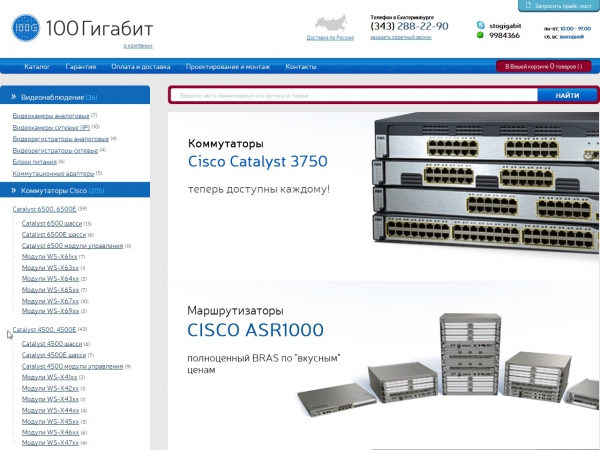This screenshot has width=600, height=450.
Task: Click the green ICQ icon beside 9984366
Action: [480, 35]
